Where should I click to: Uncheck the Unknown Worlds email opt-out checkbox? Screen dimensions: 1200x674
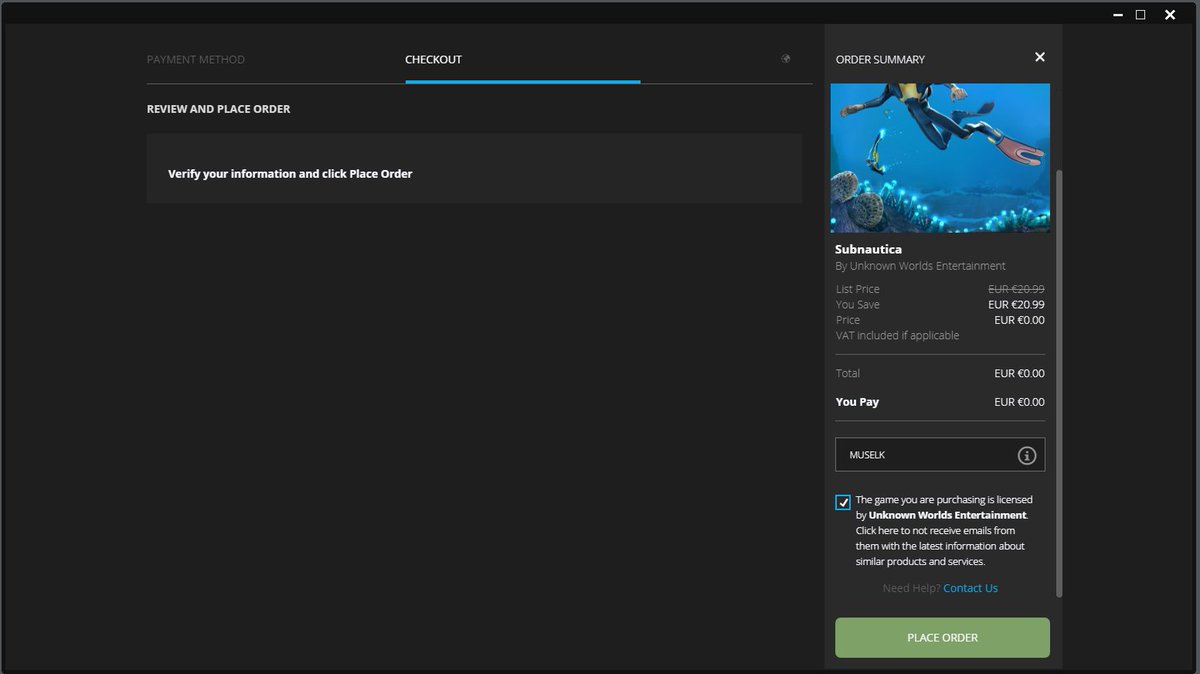[843, 502]
